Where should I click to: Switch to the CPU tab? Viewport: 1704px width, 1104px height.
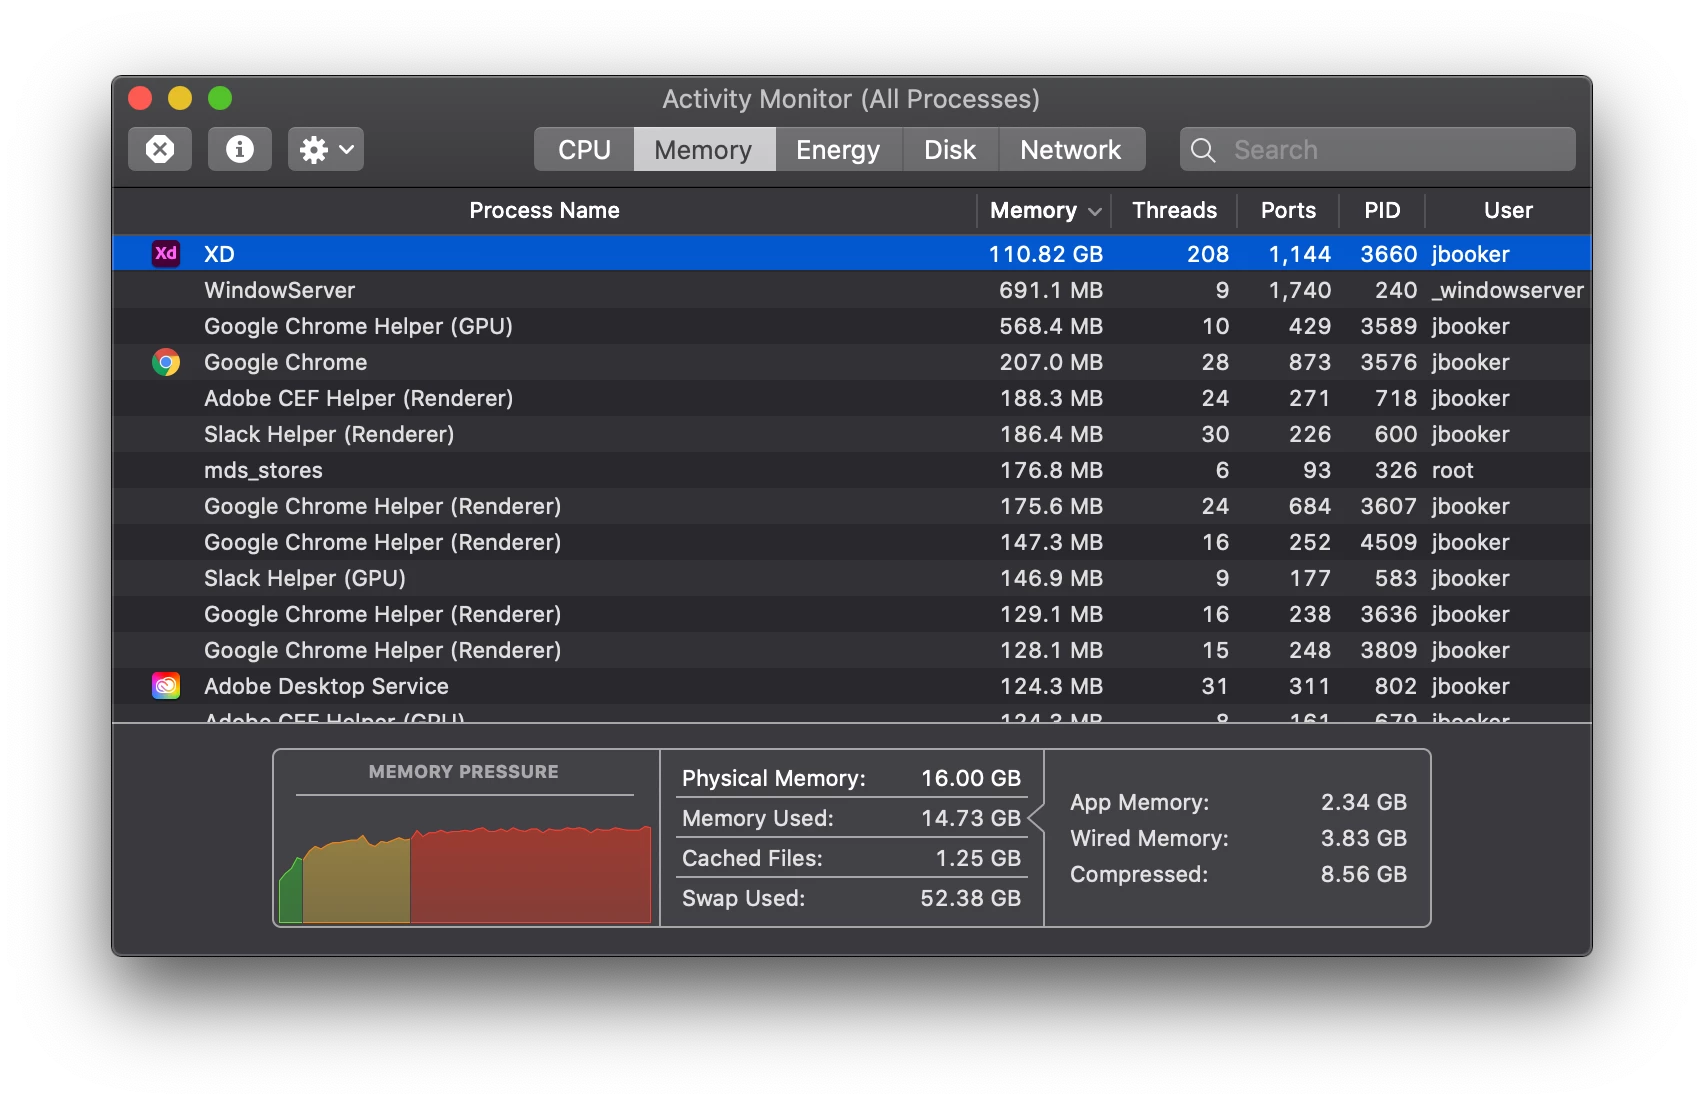[x=584, y=149]
